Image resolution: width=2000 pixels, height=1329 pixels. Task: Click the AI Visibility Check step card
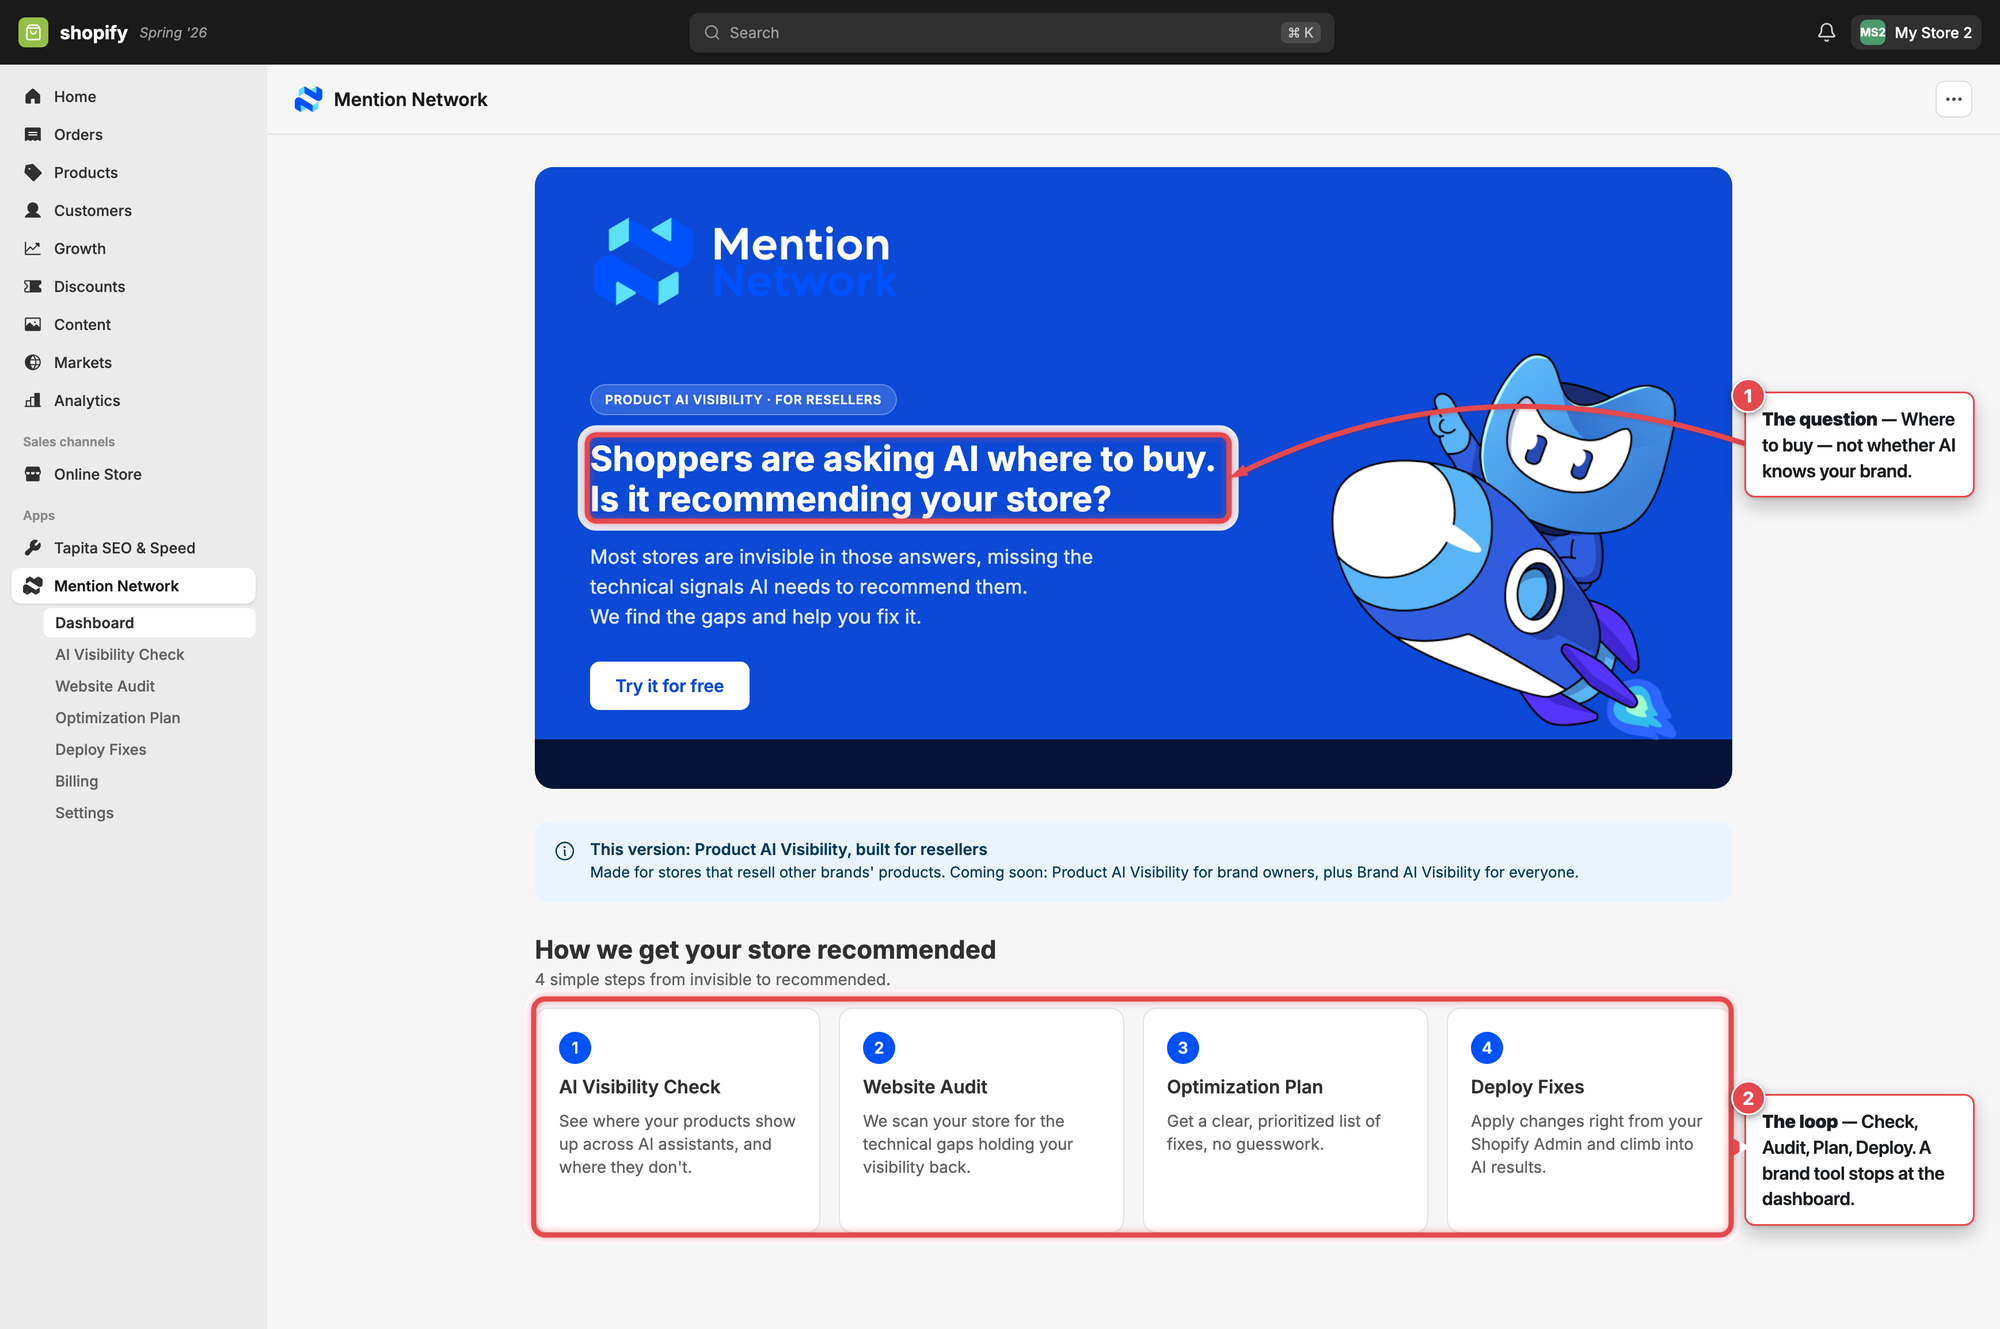point(678,1119)
